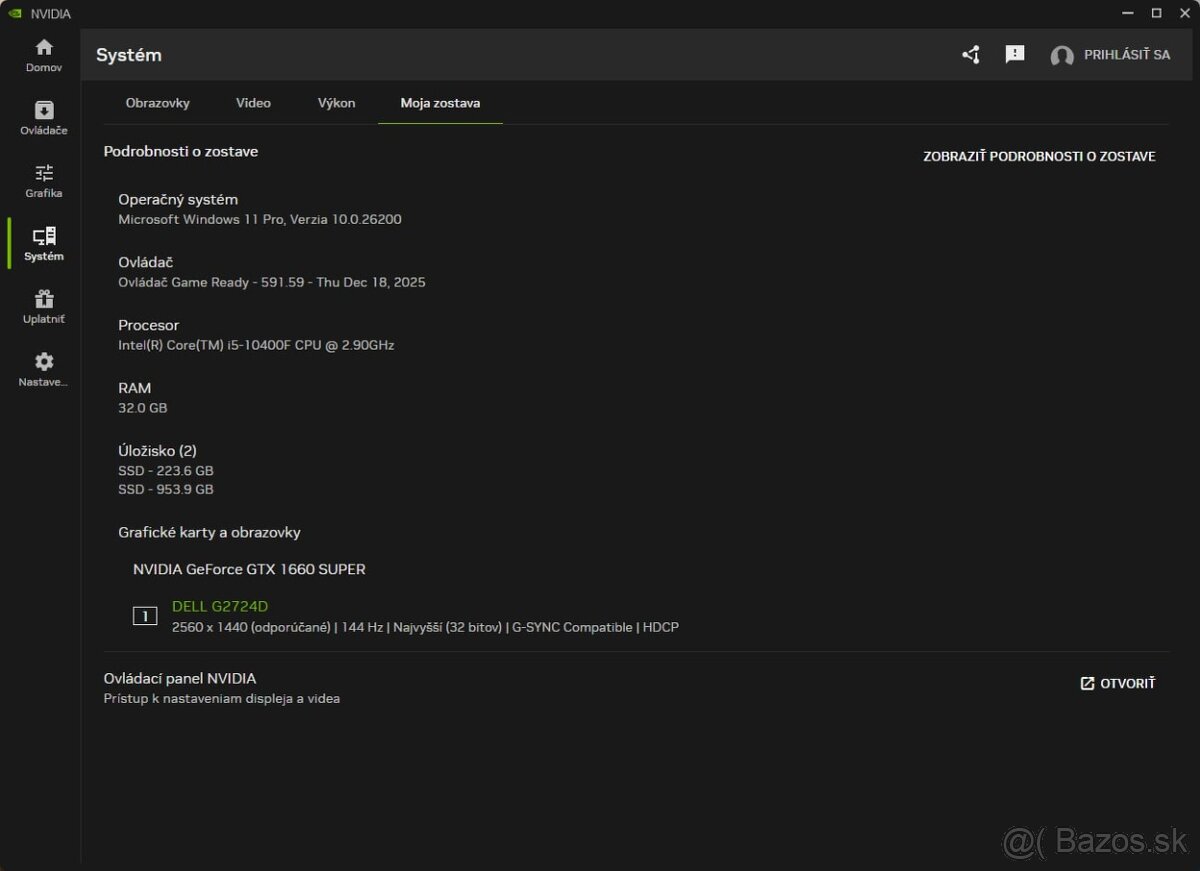Click Otvoriť to open NVIDIA control panel
Screen dimensions: 1200x871
(1118, 683)
